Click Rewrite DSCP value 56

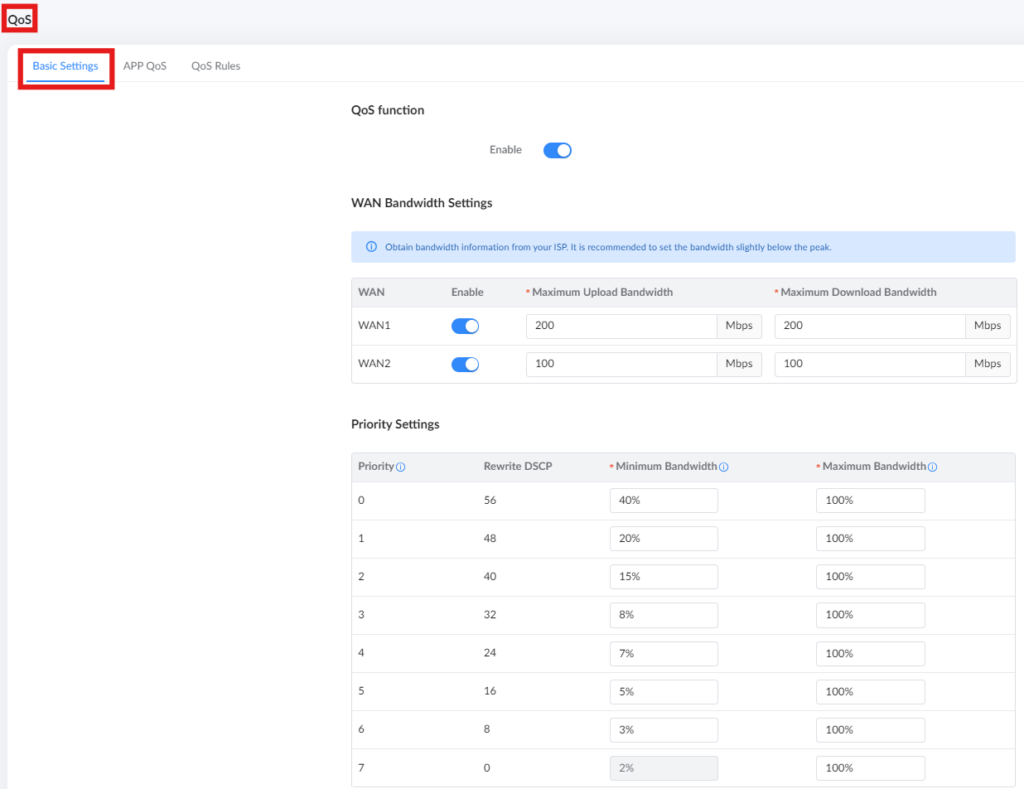490,500
